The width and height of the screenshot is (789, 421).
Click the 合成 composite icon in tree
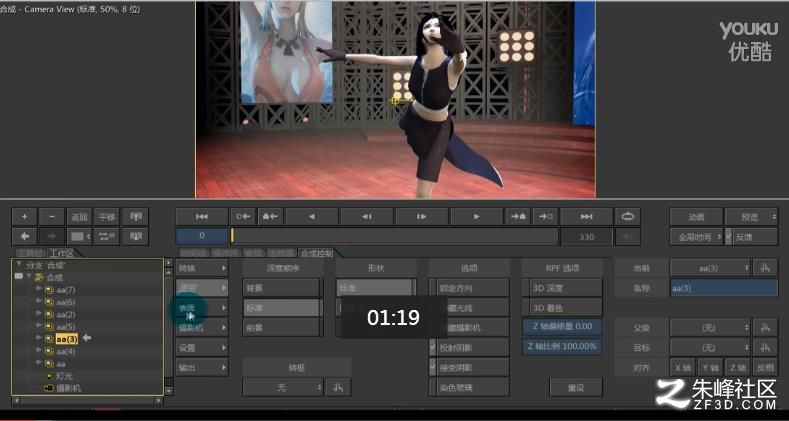39,278
